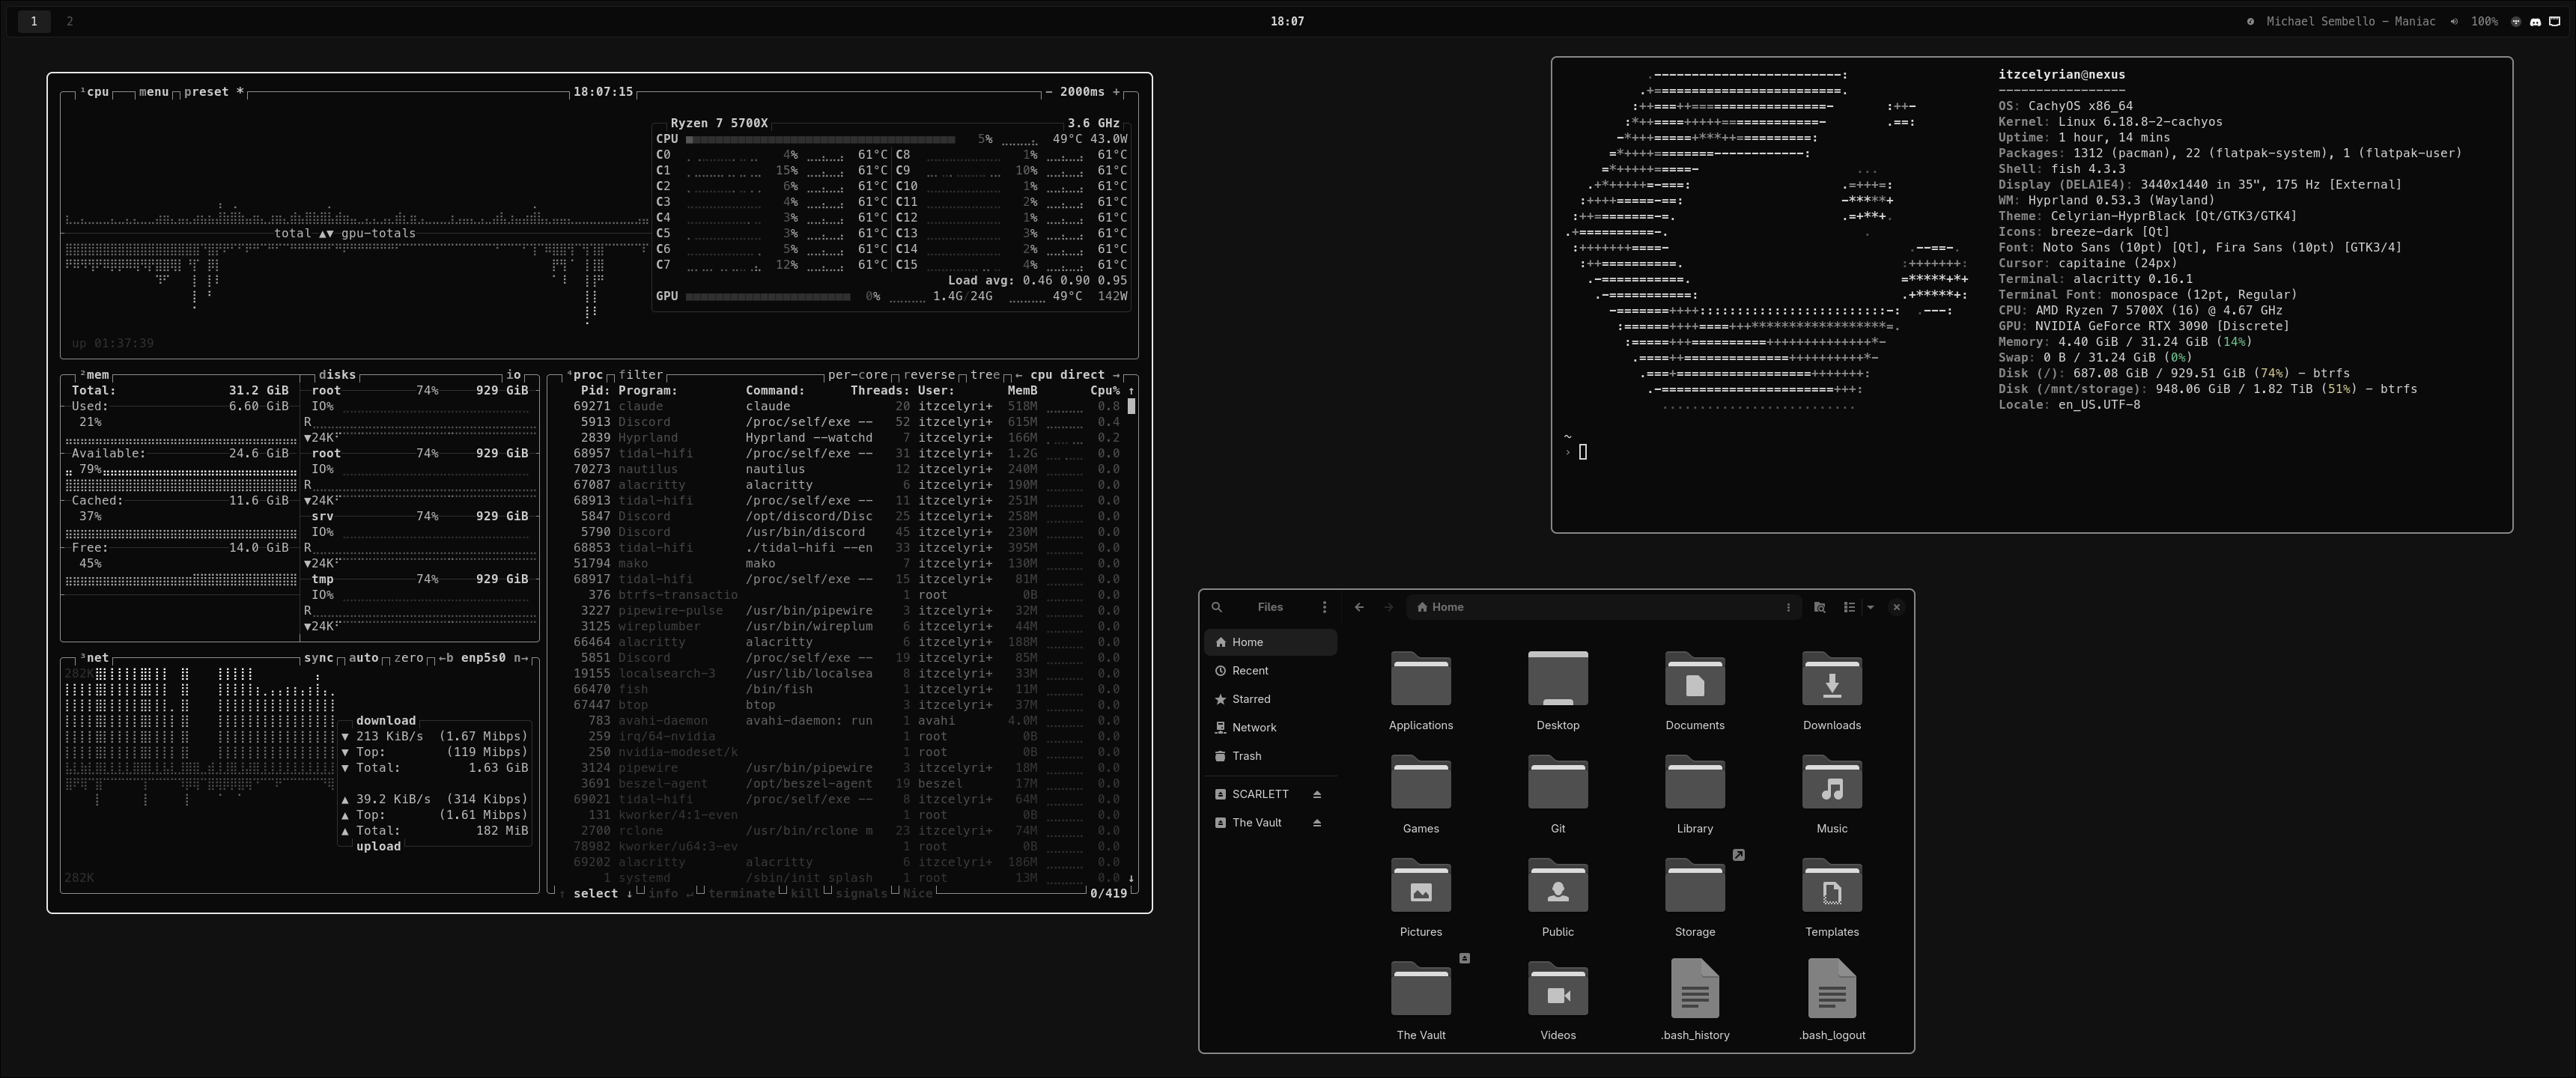Open the path bar options menu

point(1788,607)
